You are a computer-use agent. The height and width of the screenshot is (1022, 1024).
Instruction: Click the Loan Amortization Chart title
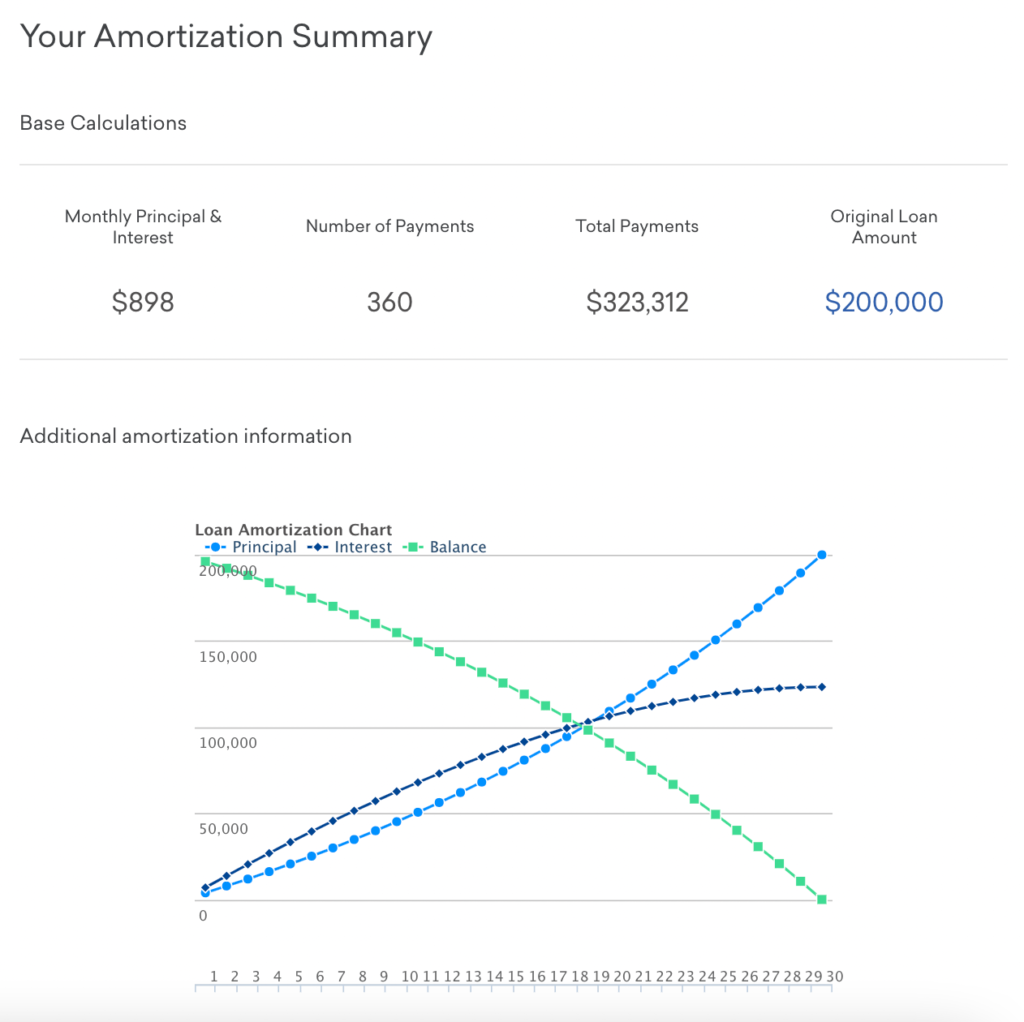pos(293,530)
